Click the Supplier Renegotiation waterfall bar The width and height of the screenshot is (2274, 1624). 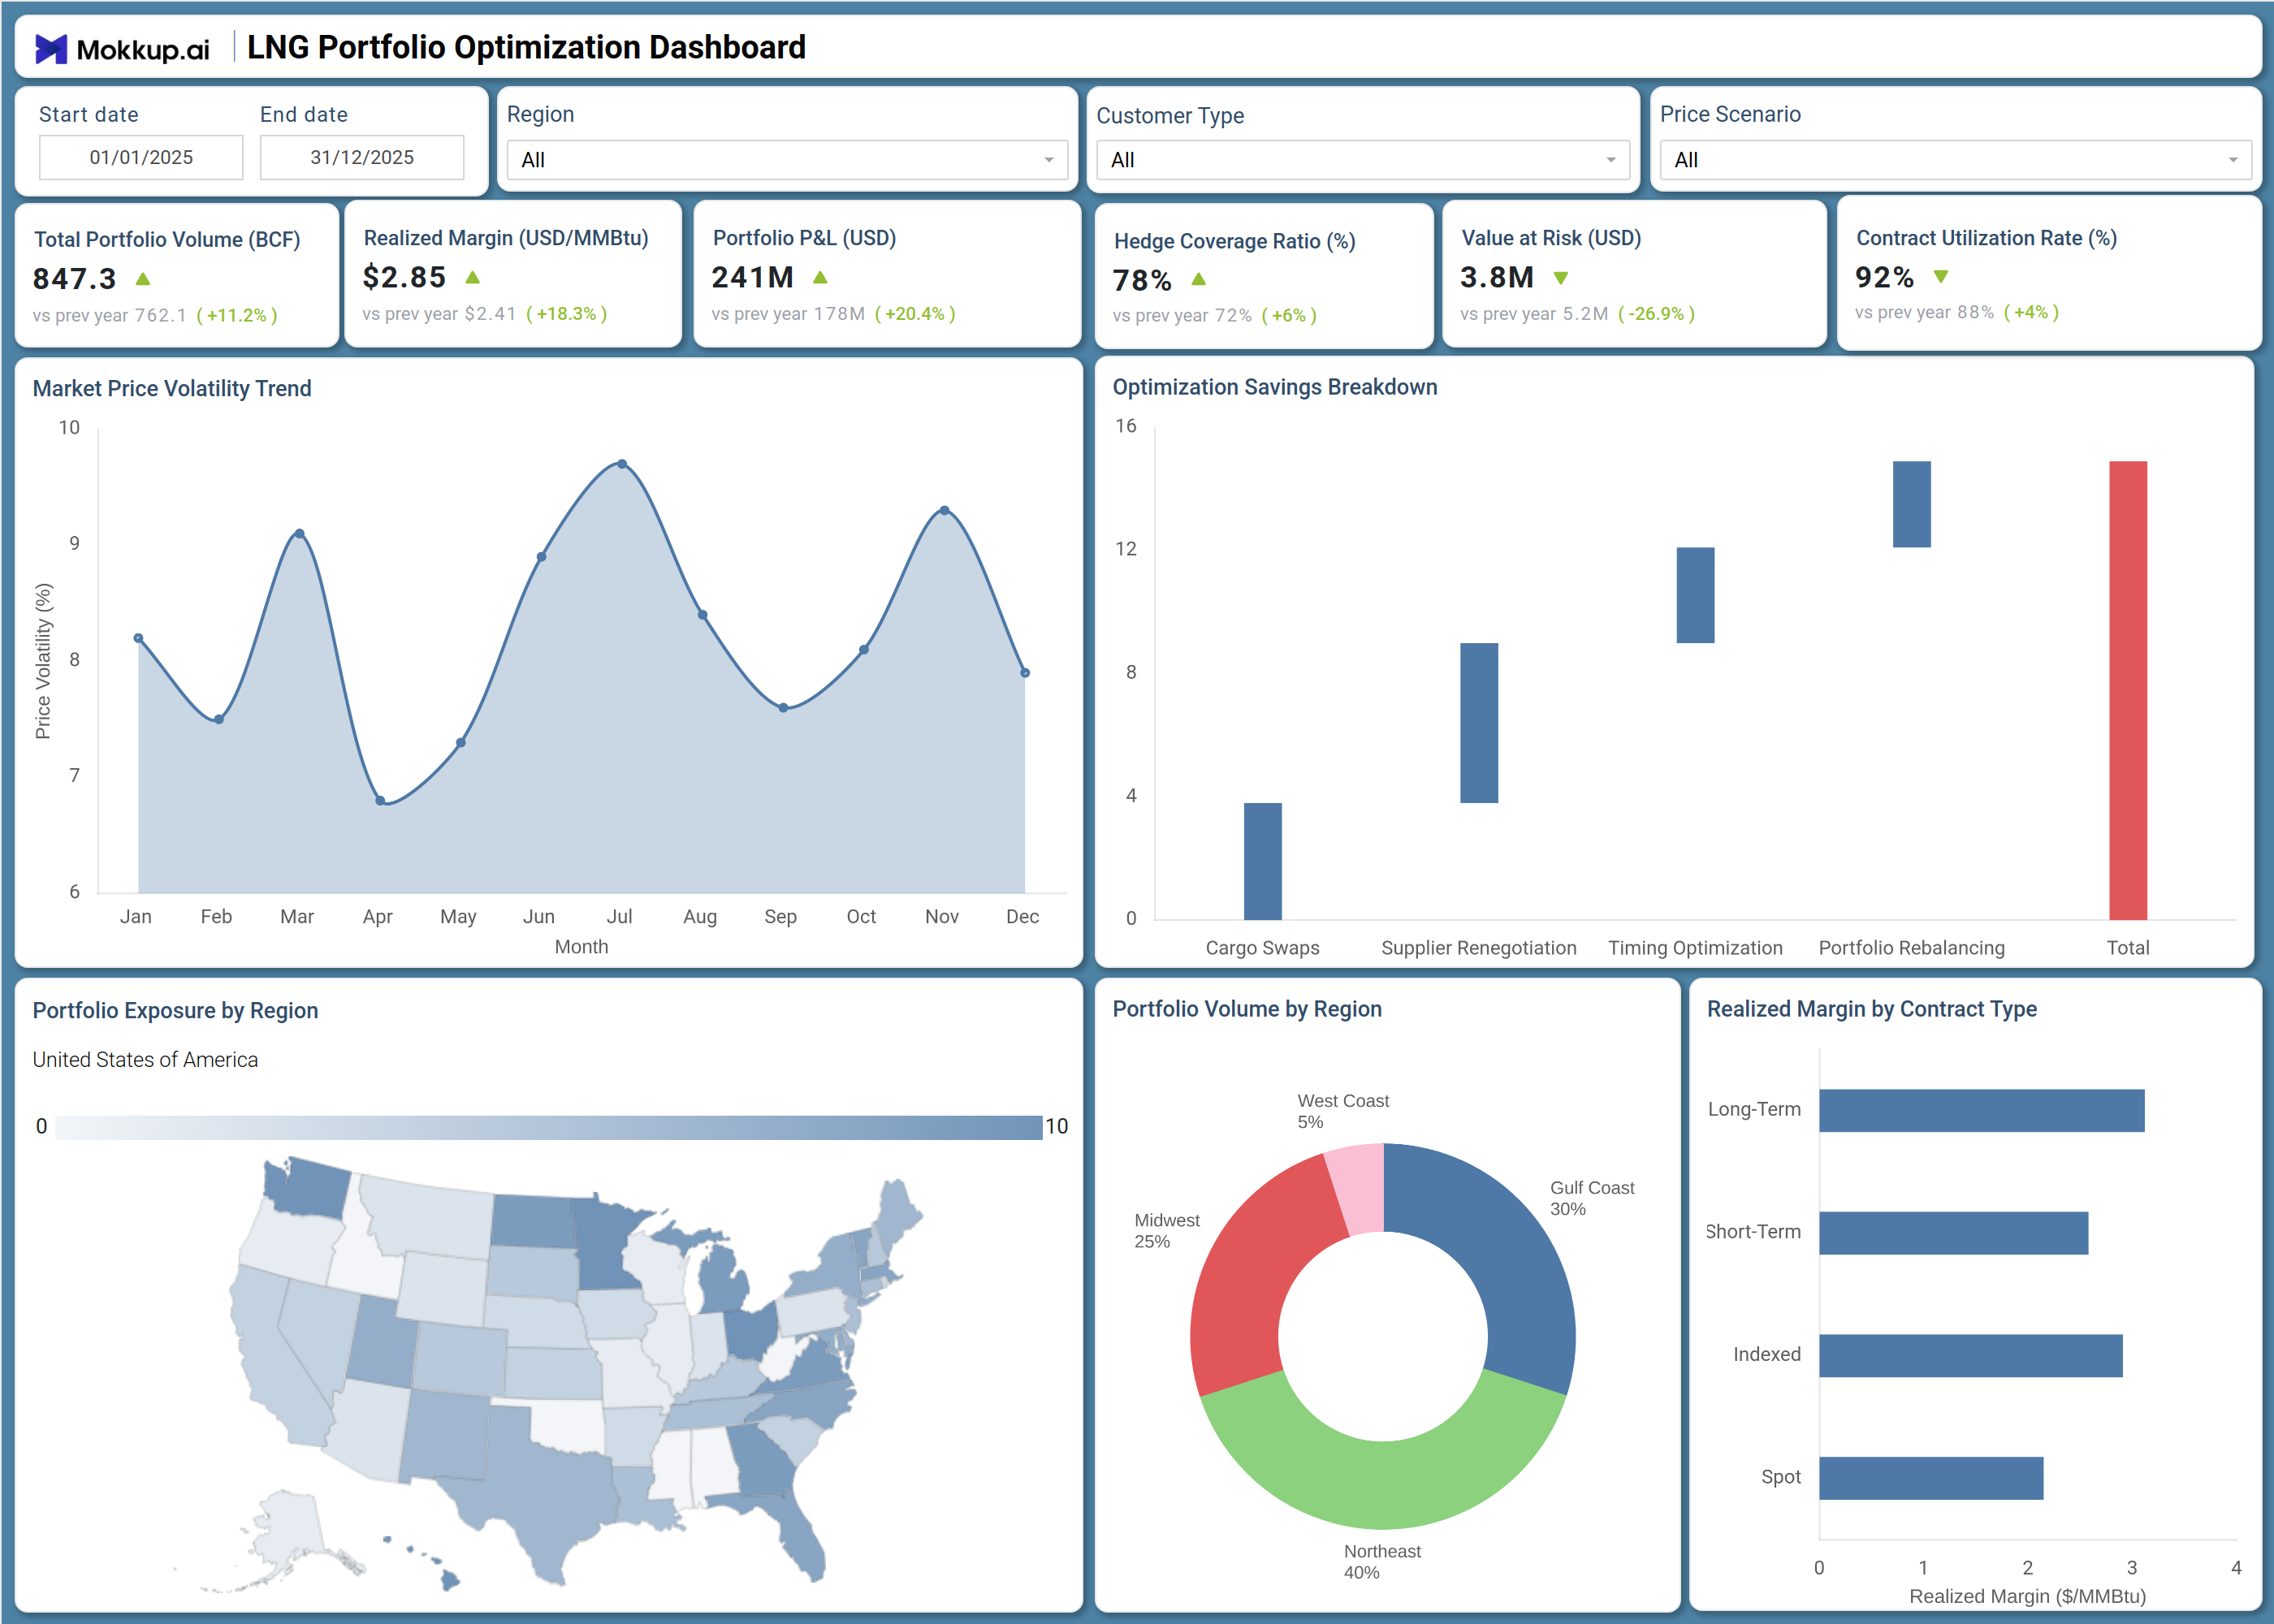[x=1479, y=723]
